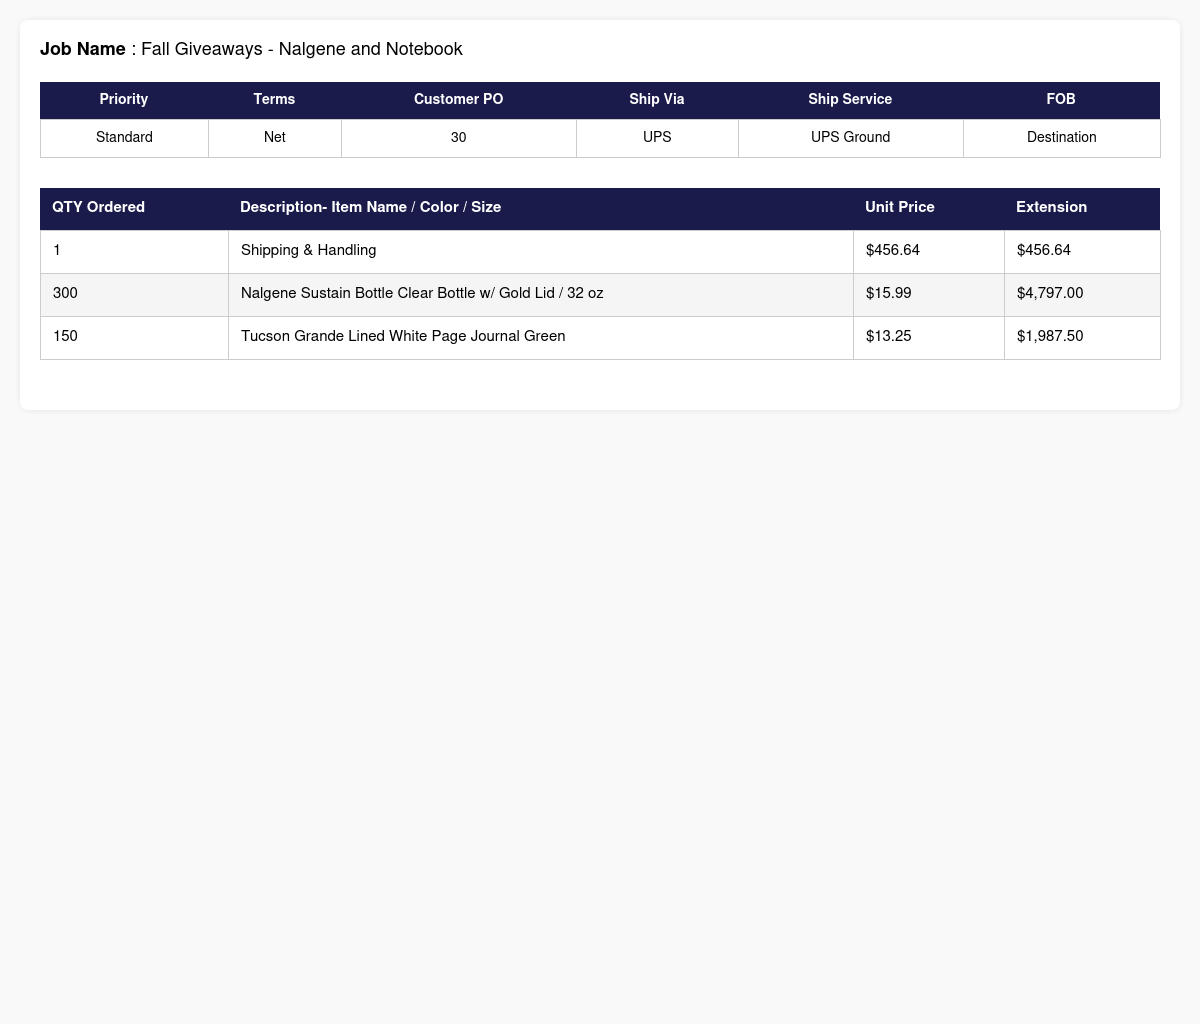Viewport: 1200px width, 1024px height.
Task: Click the Extension column header
Action: (1082, 208)
